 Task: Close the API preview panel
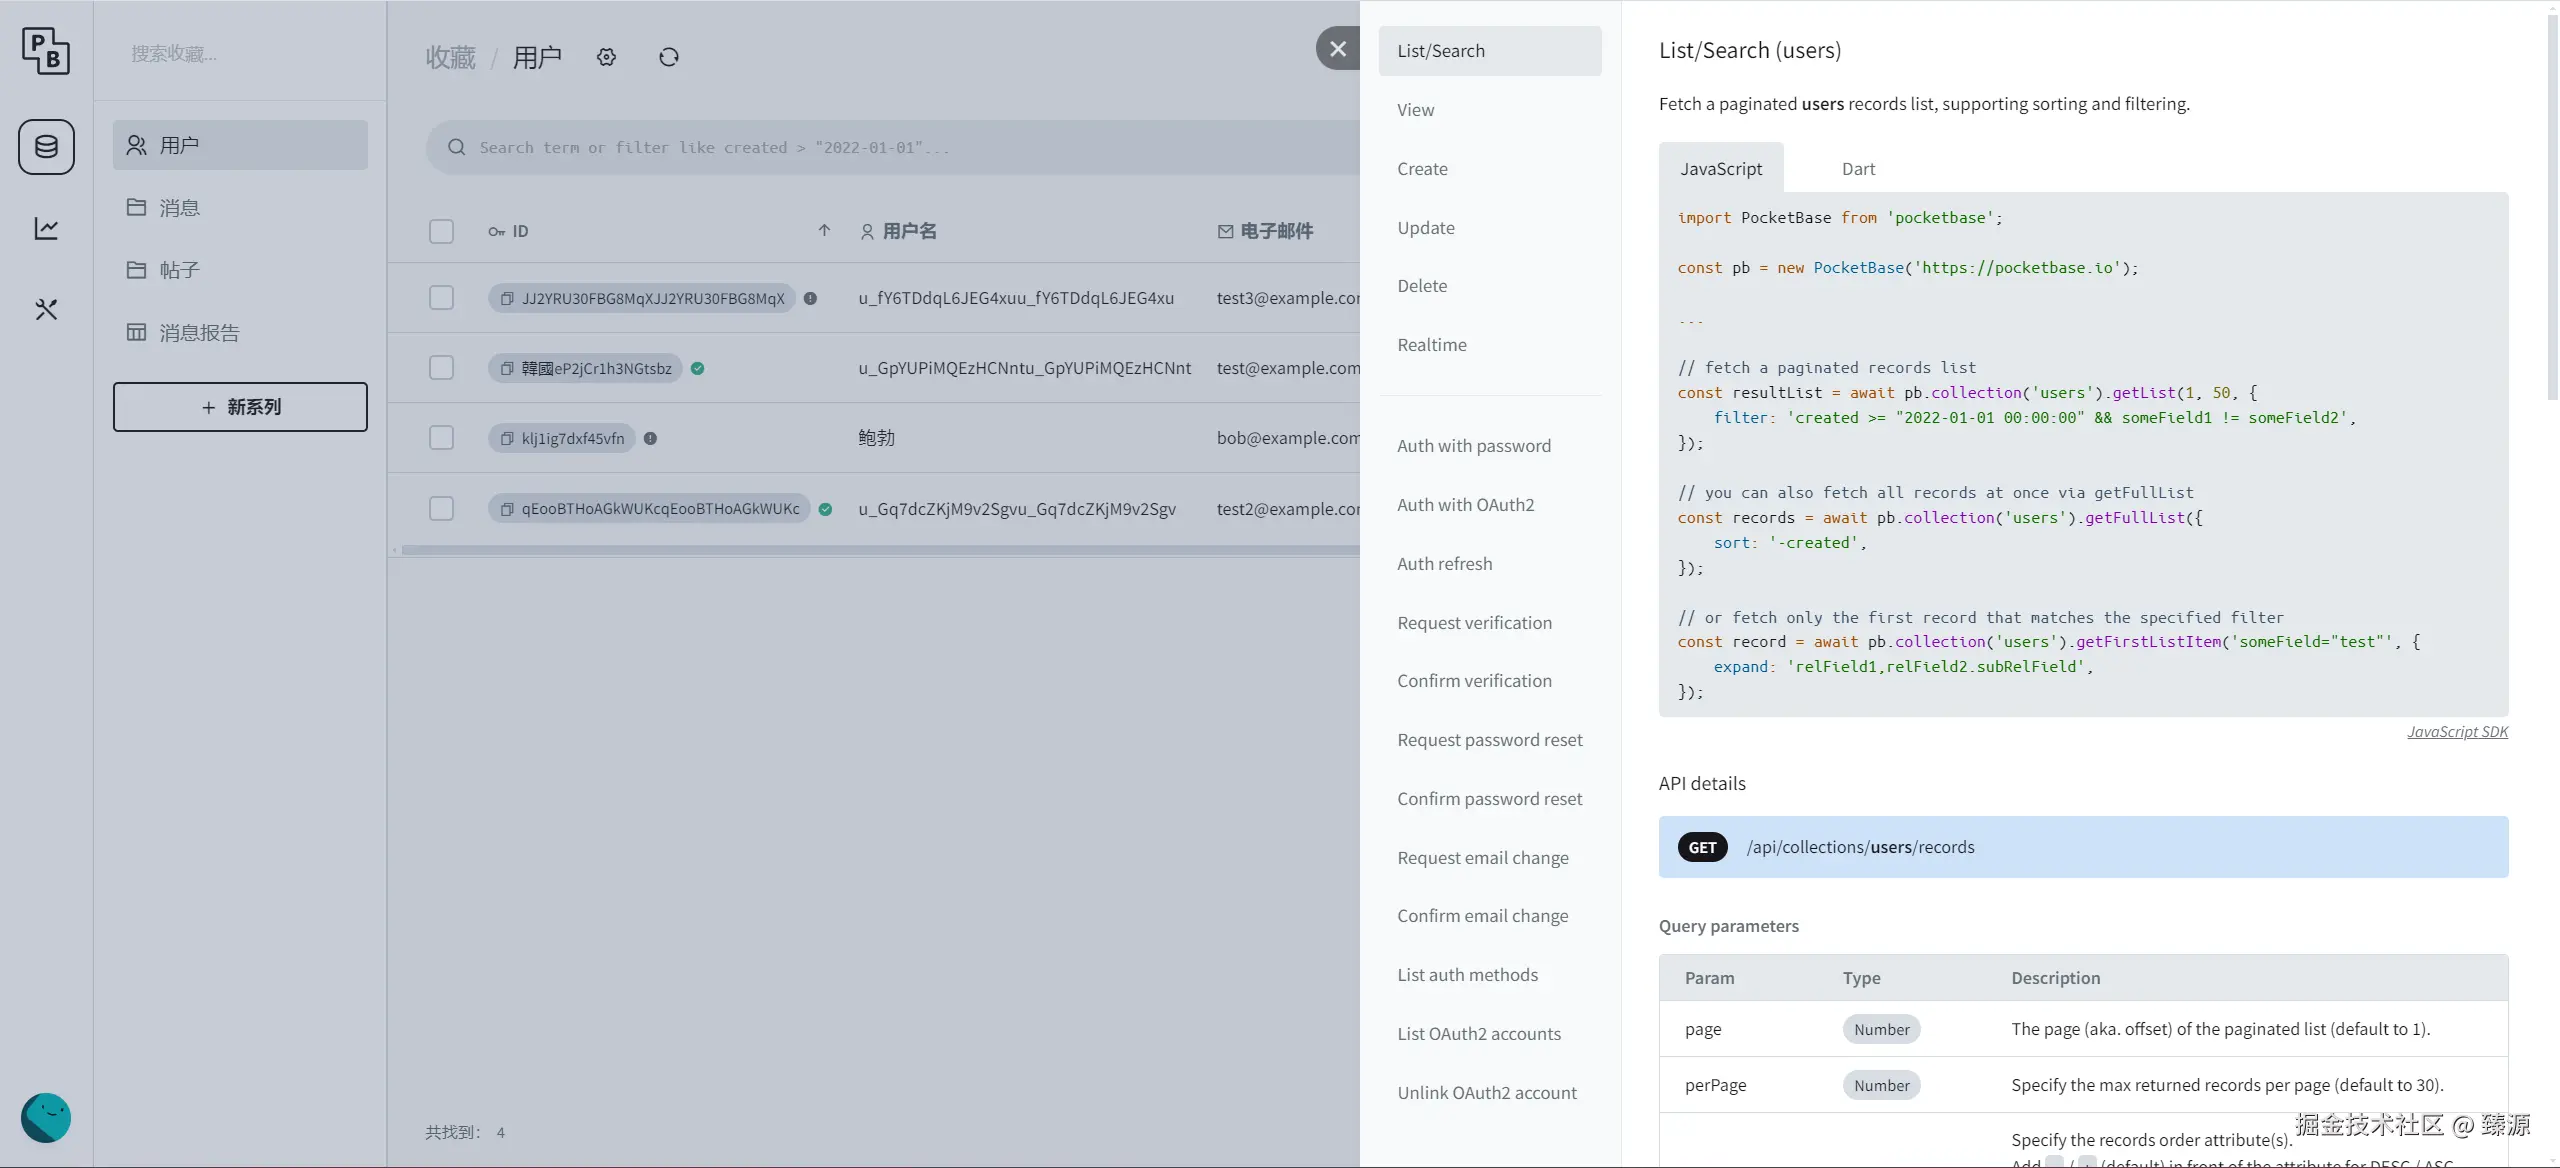[x=1338, y=48]
